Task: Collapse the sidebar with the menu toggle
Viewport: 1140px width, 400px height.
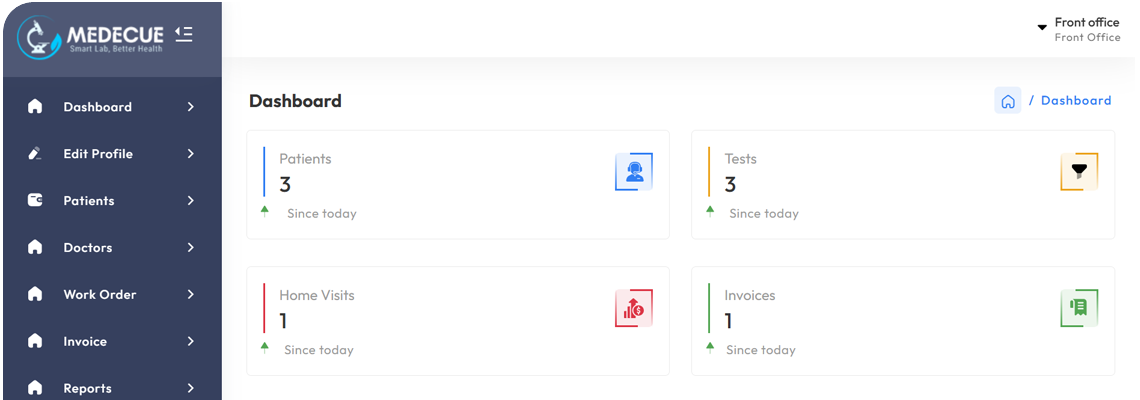Action: [183, 34]
